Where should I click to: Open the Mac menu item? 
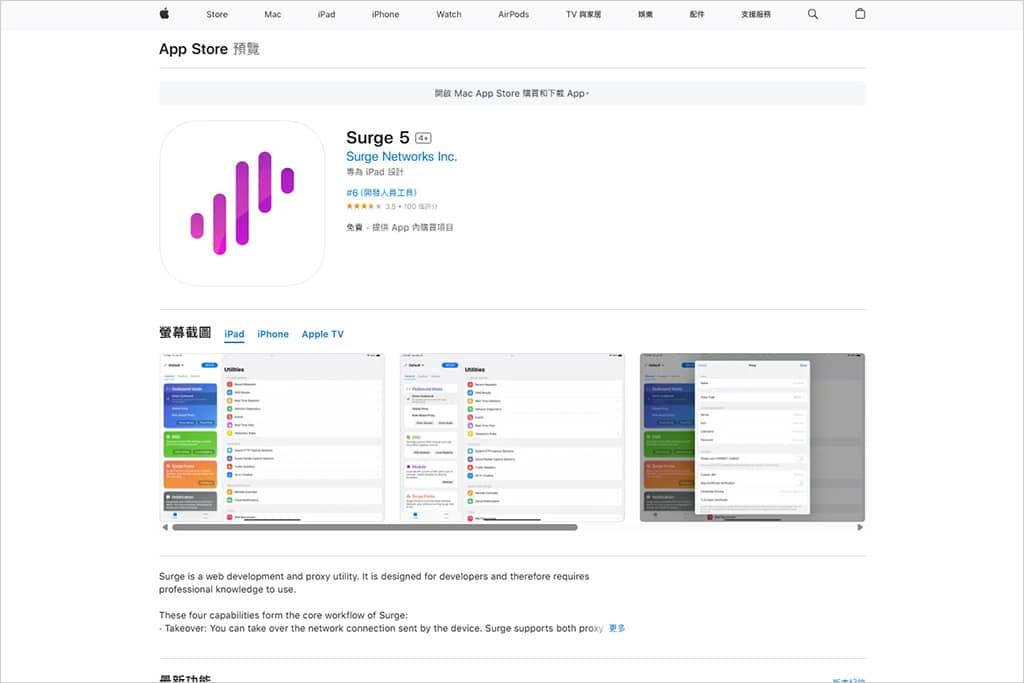272,14
